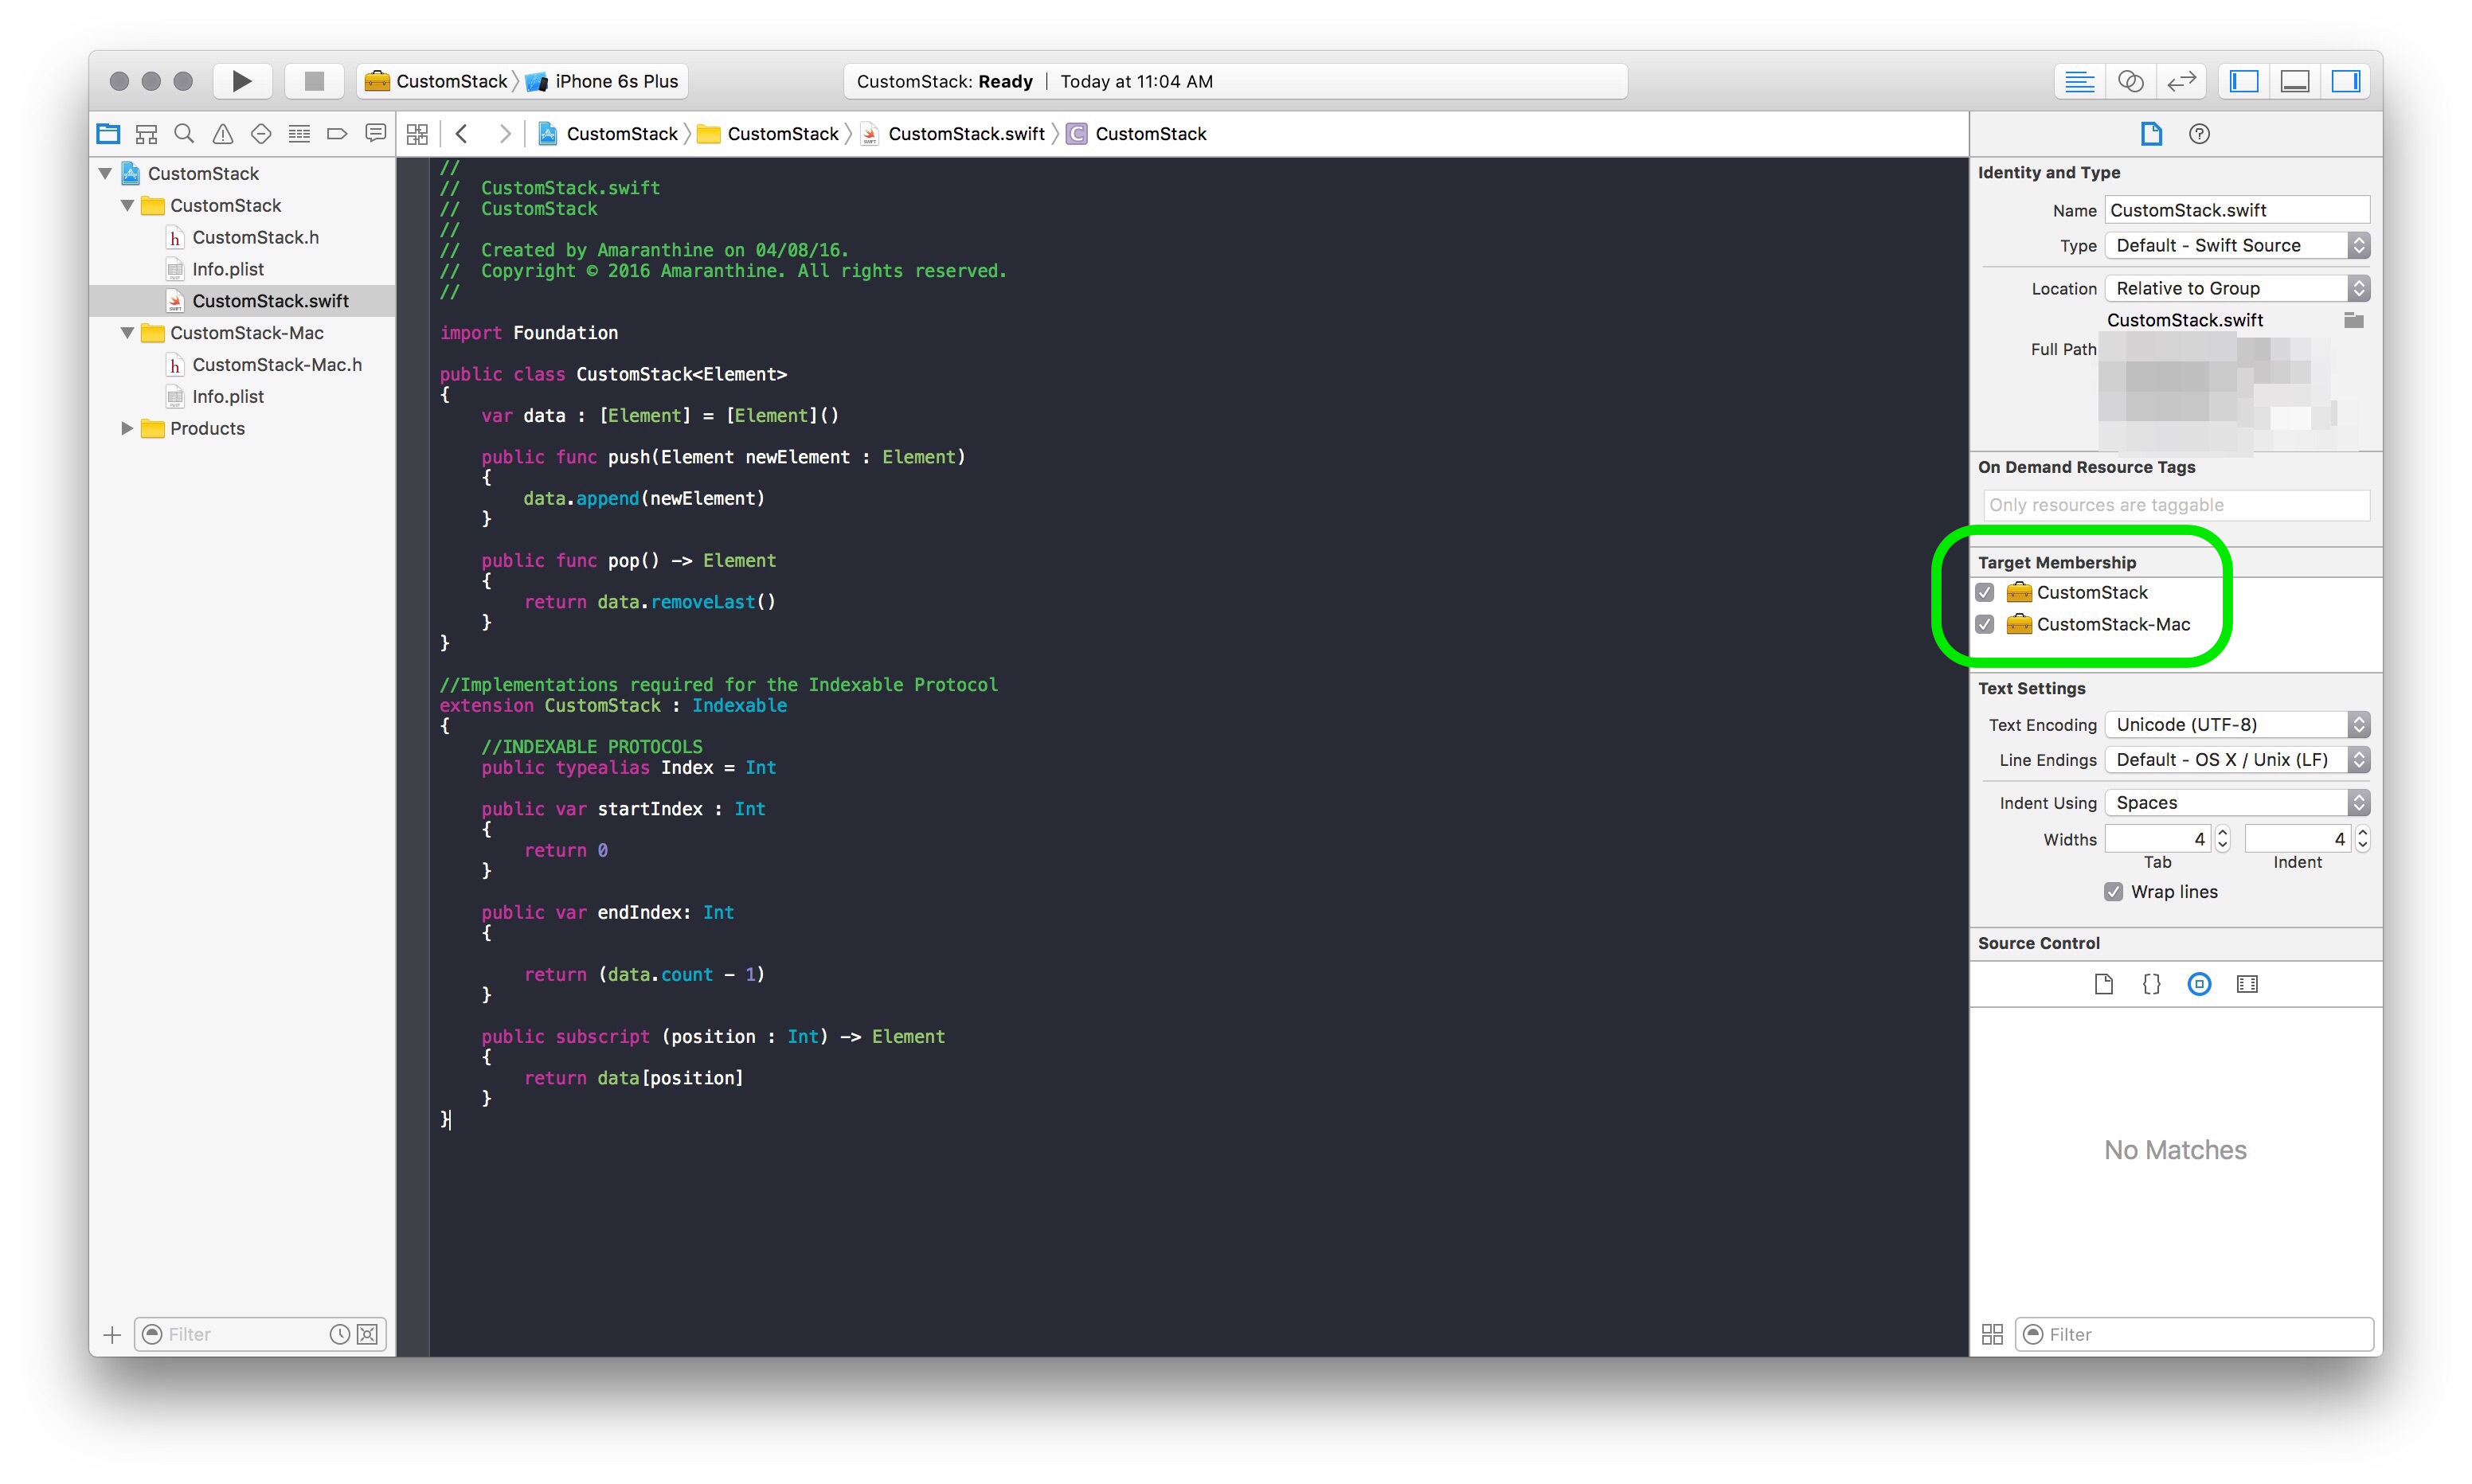2472x1484 pixels.
Task: Show the Quick Help inspector
Action: tap(2199, 134)
